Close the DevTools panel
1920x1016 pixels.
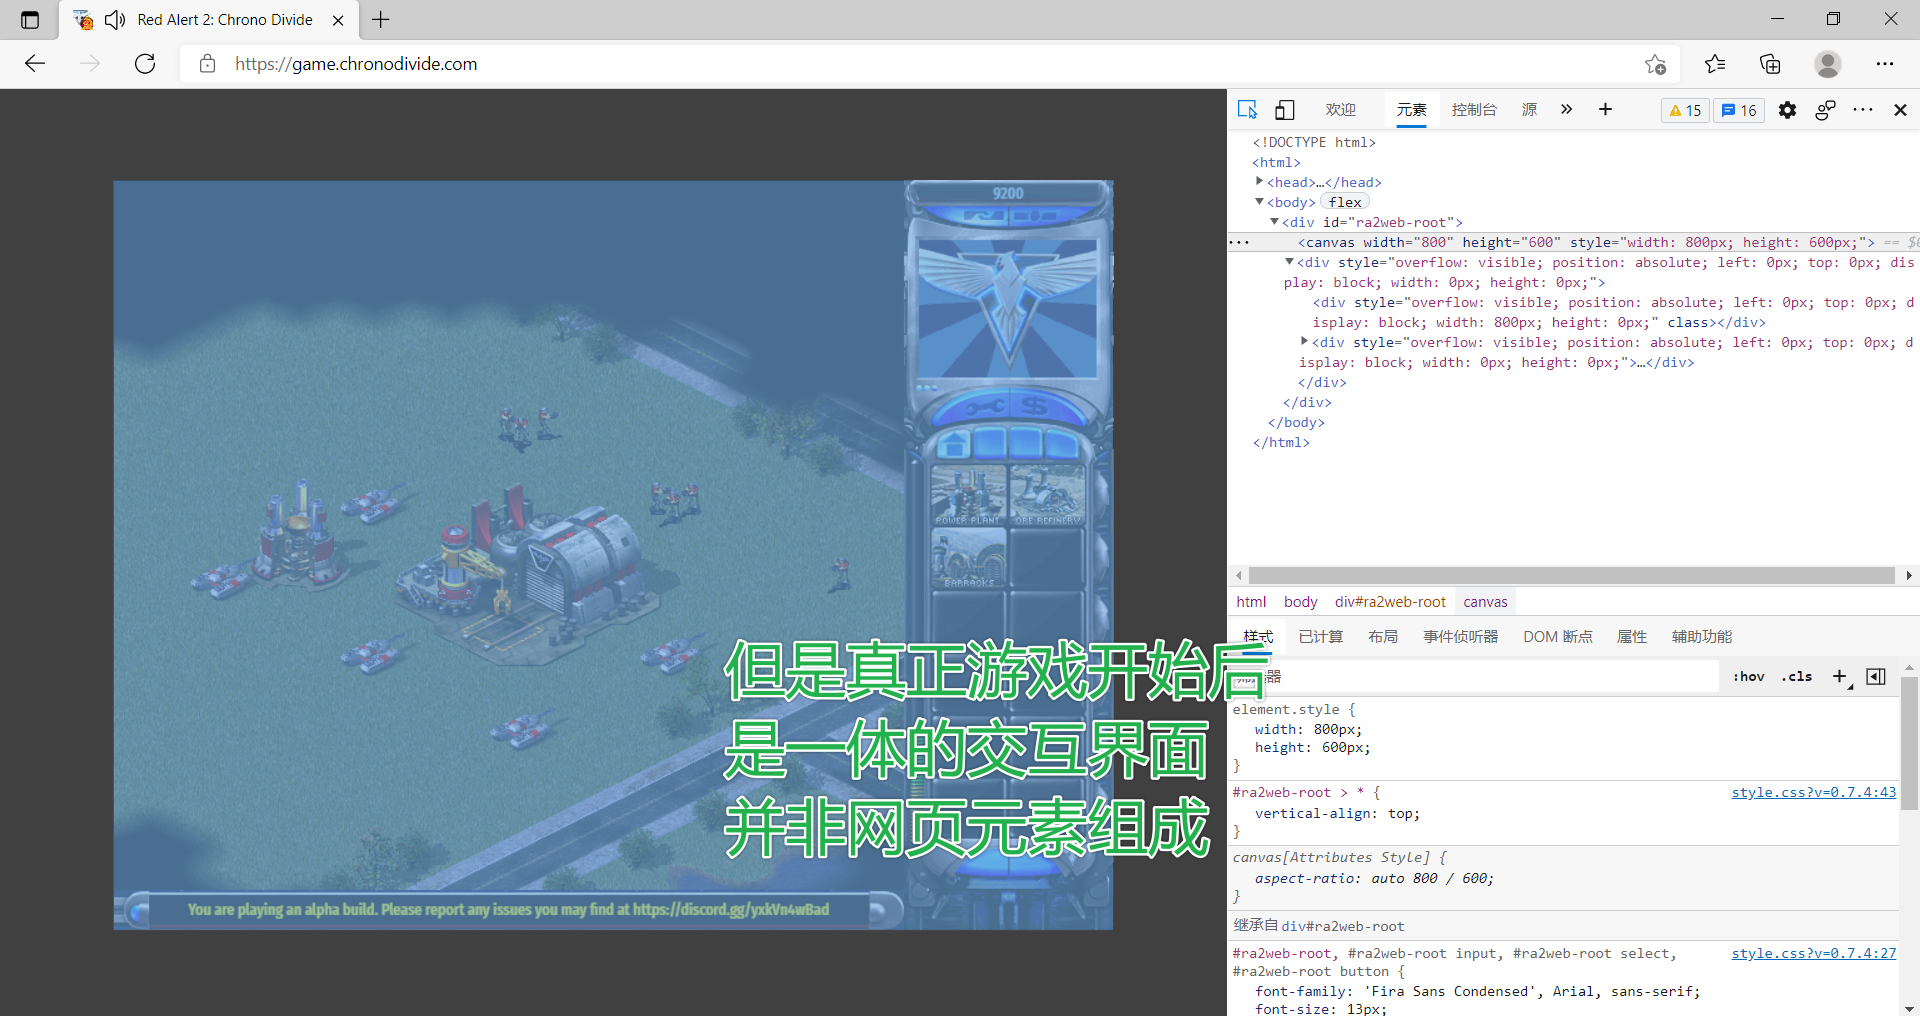[x=1900, y=110]
